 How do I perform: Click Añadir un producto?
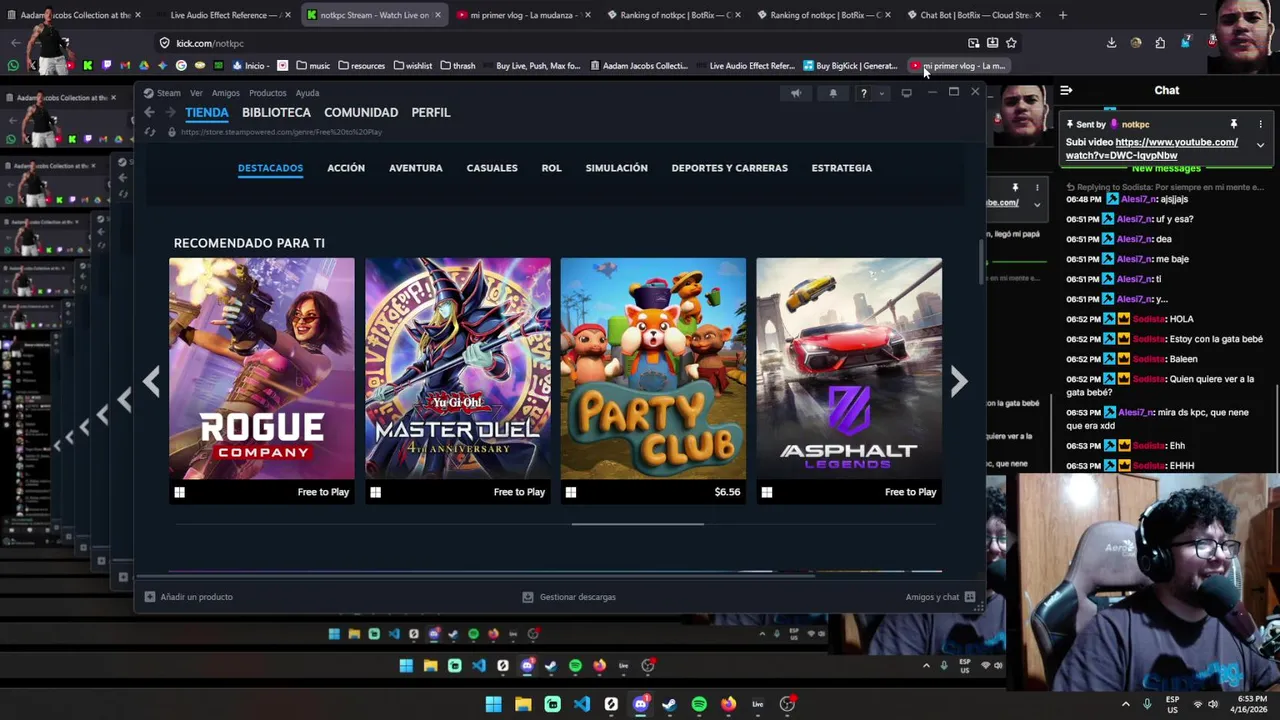[189, 597]
